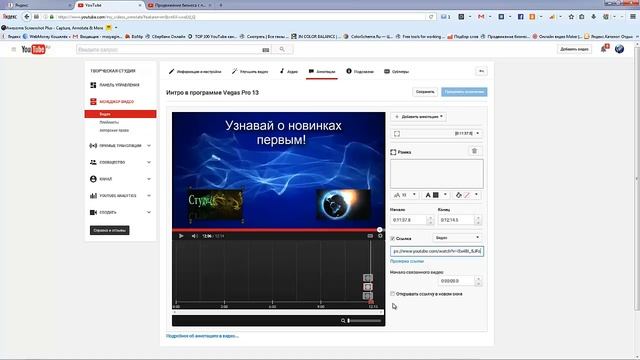The height and width of the screenshot is (360, 640).
Task: Select the middle annotation marker on timeline
Action: tap(368, 287)
